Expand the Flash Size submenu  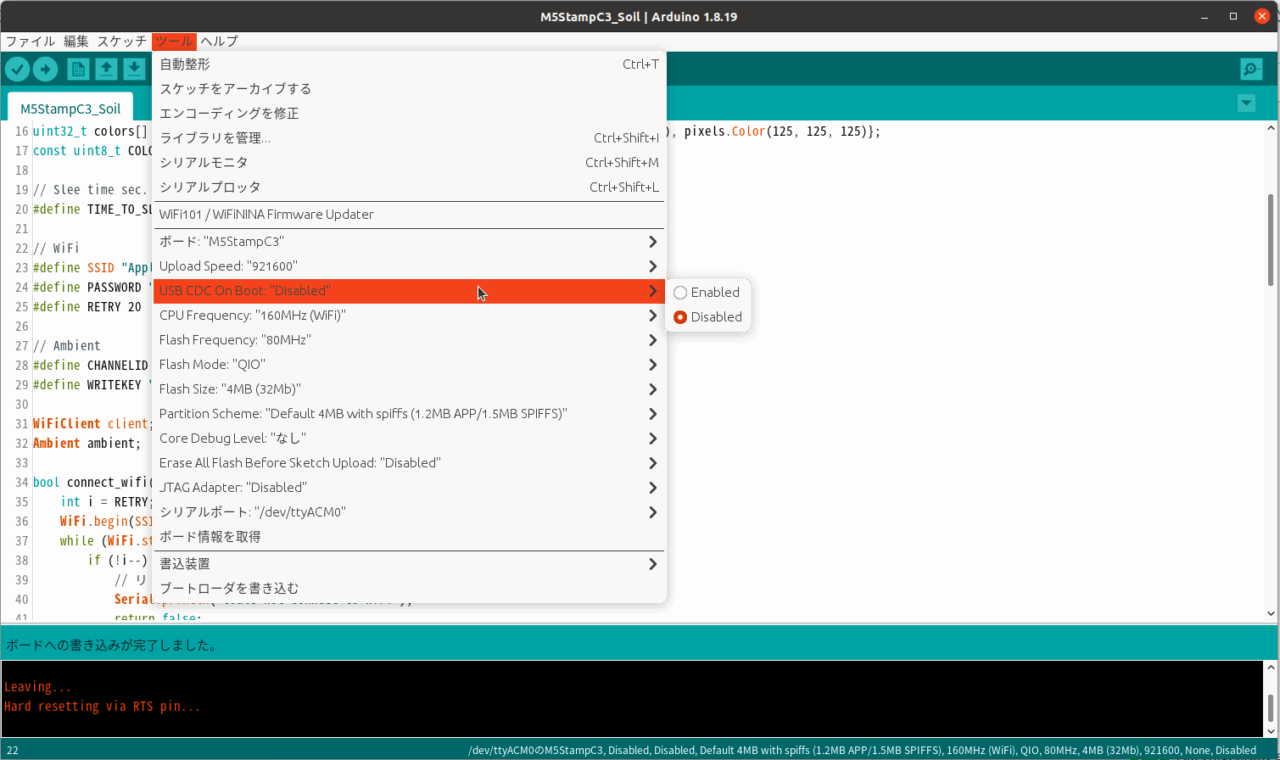click(409, 389)
